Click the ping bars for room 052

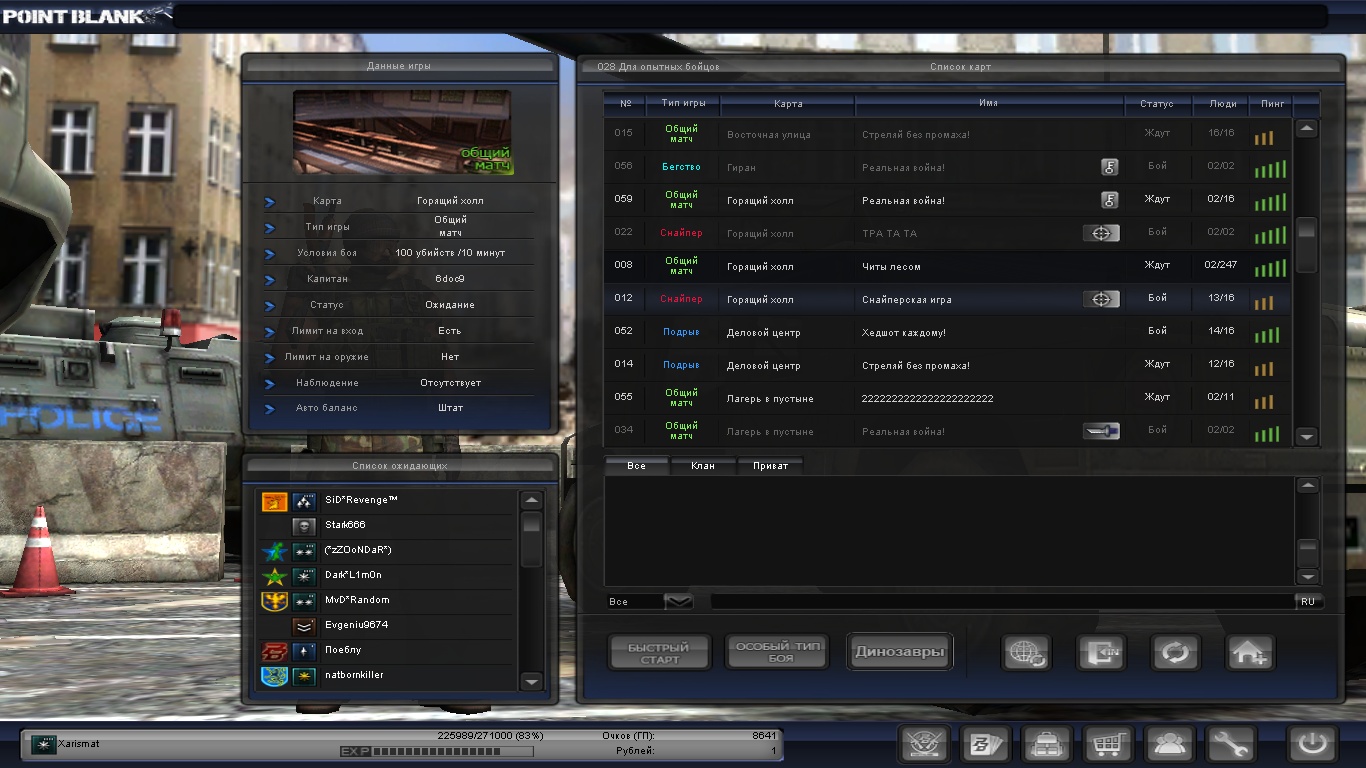(1266, 335)
